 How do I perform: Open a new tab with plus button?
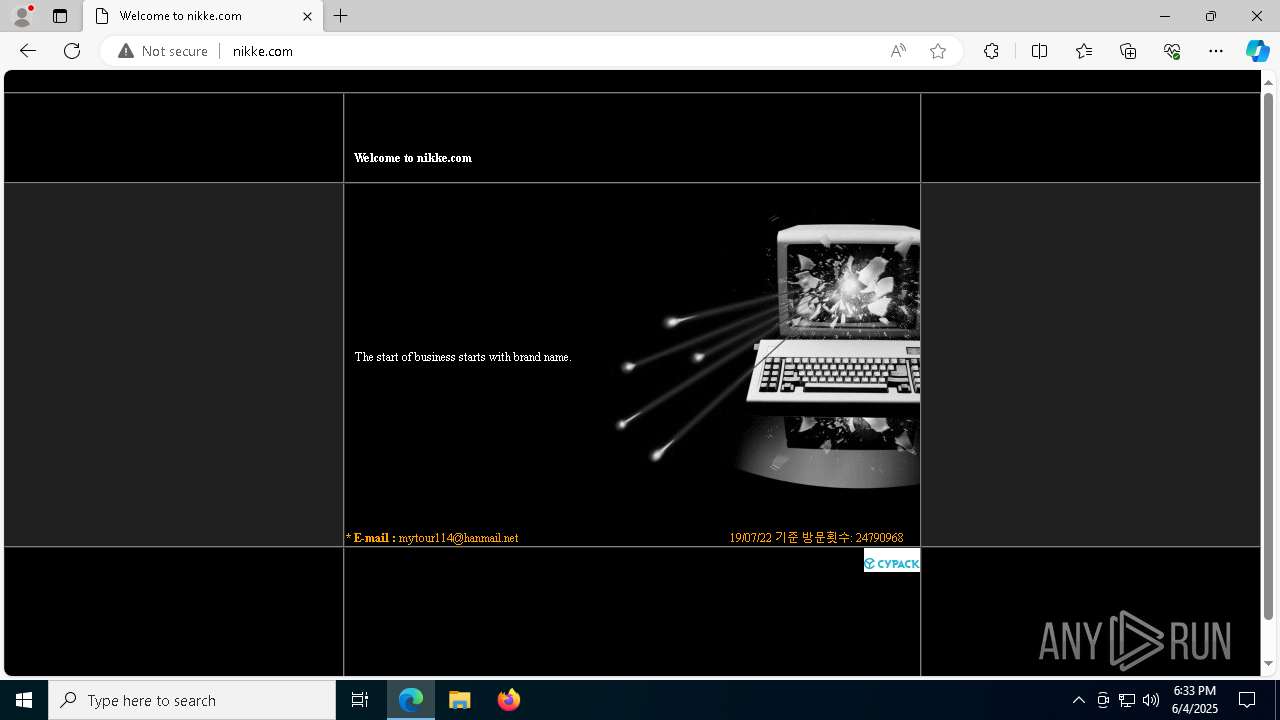[341, 16]
